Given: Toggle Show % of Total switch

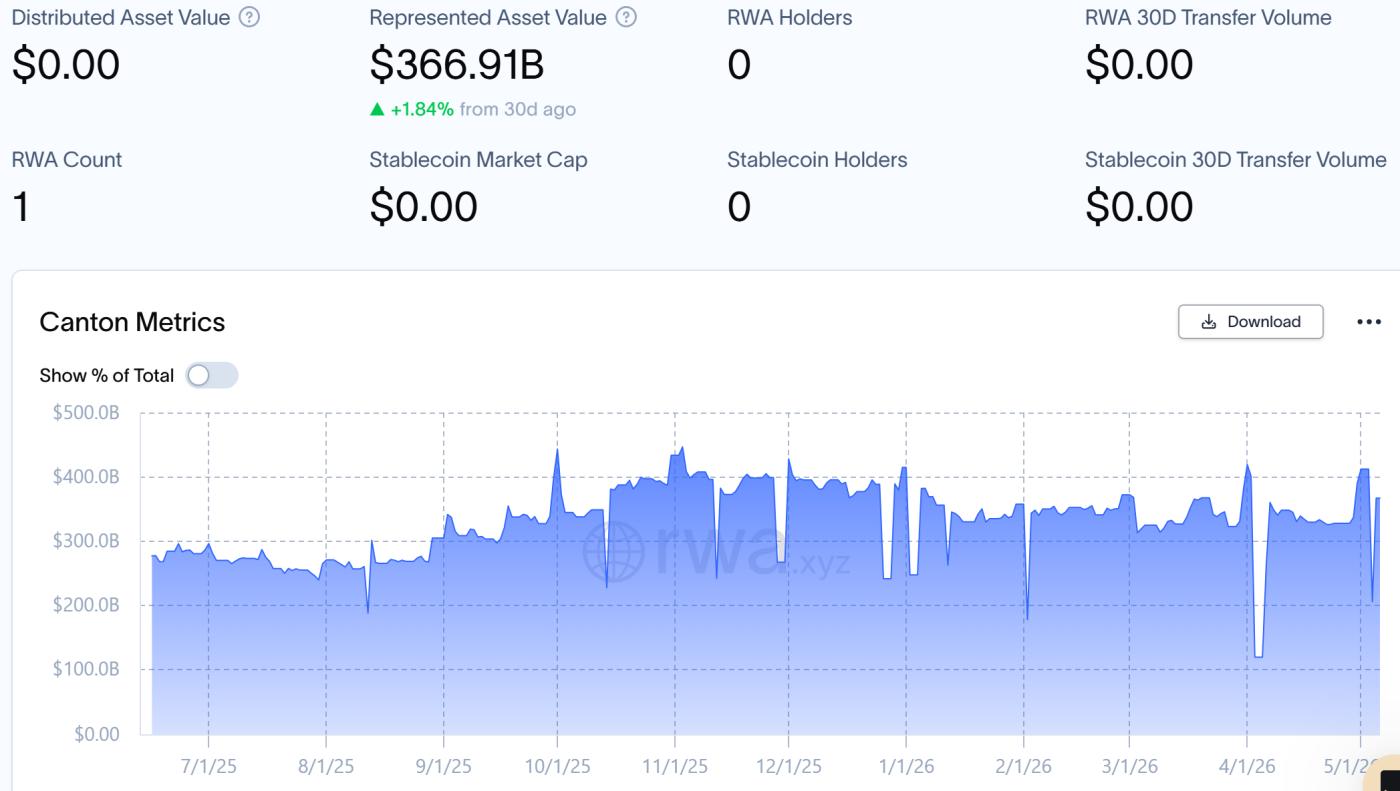Looking at the screenshot, I should coord(212,376).
